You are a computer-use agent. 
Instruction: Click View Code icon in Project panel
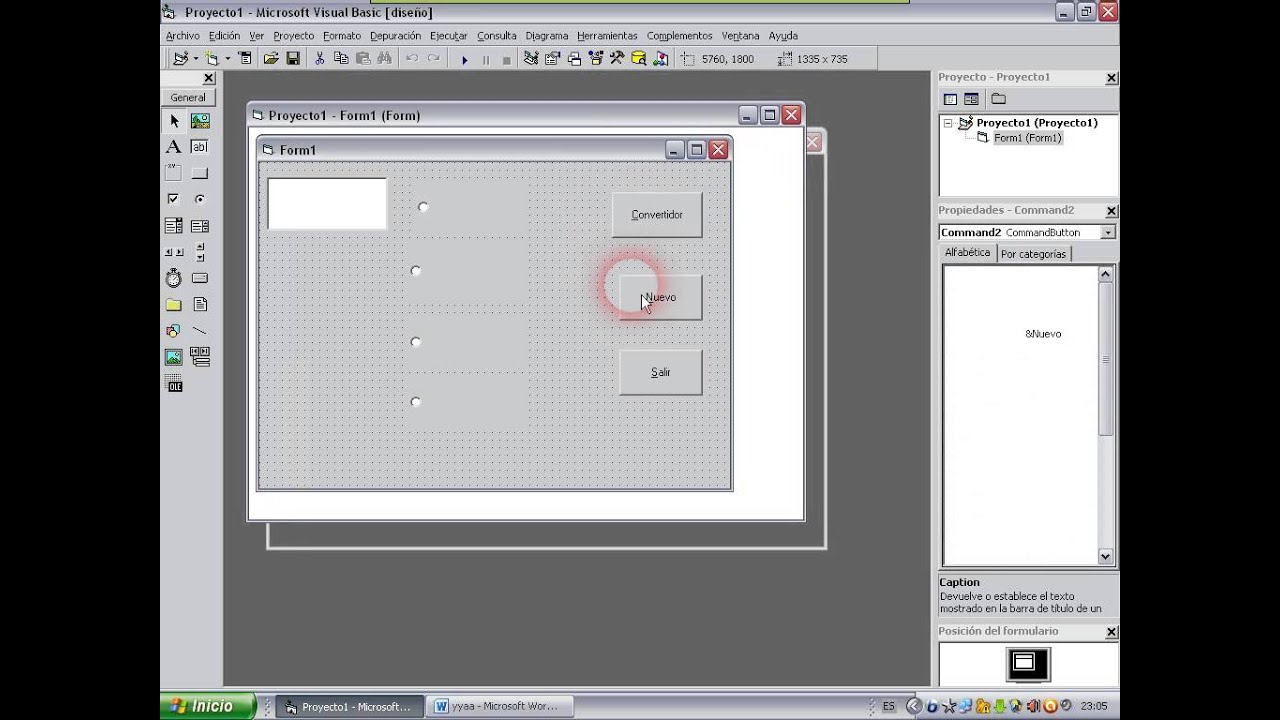click(x=950, y=99)
